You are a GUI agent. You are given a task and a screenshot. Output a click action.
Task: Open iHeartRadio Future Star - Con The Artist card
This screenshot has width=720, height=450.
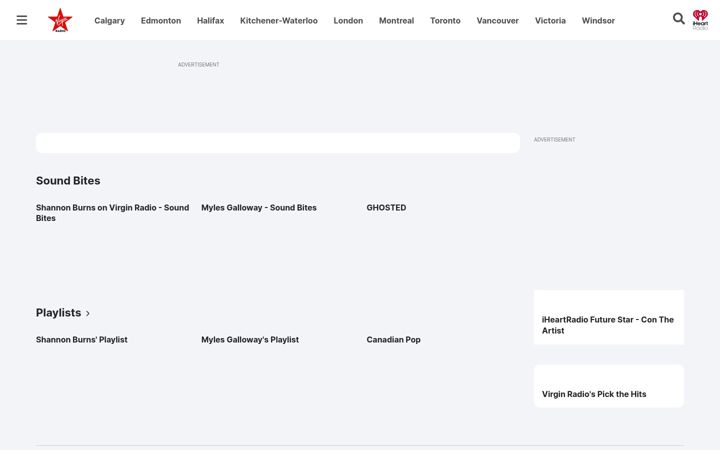tap(609, 317)
